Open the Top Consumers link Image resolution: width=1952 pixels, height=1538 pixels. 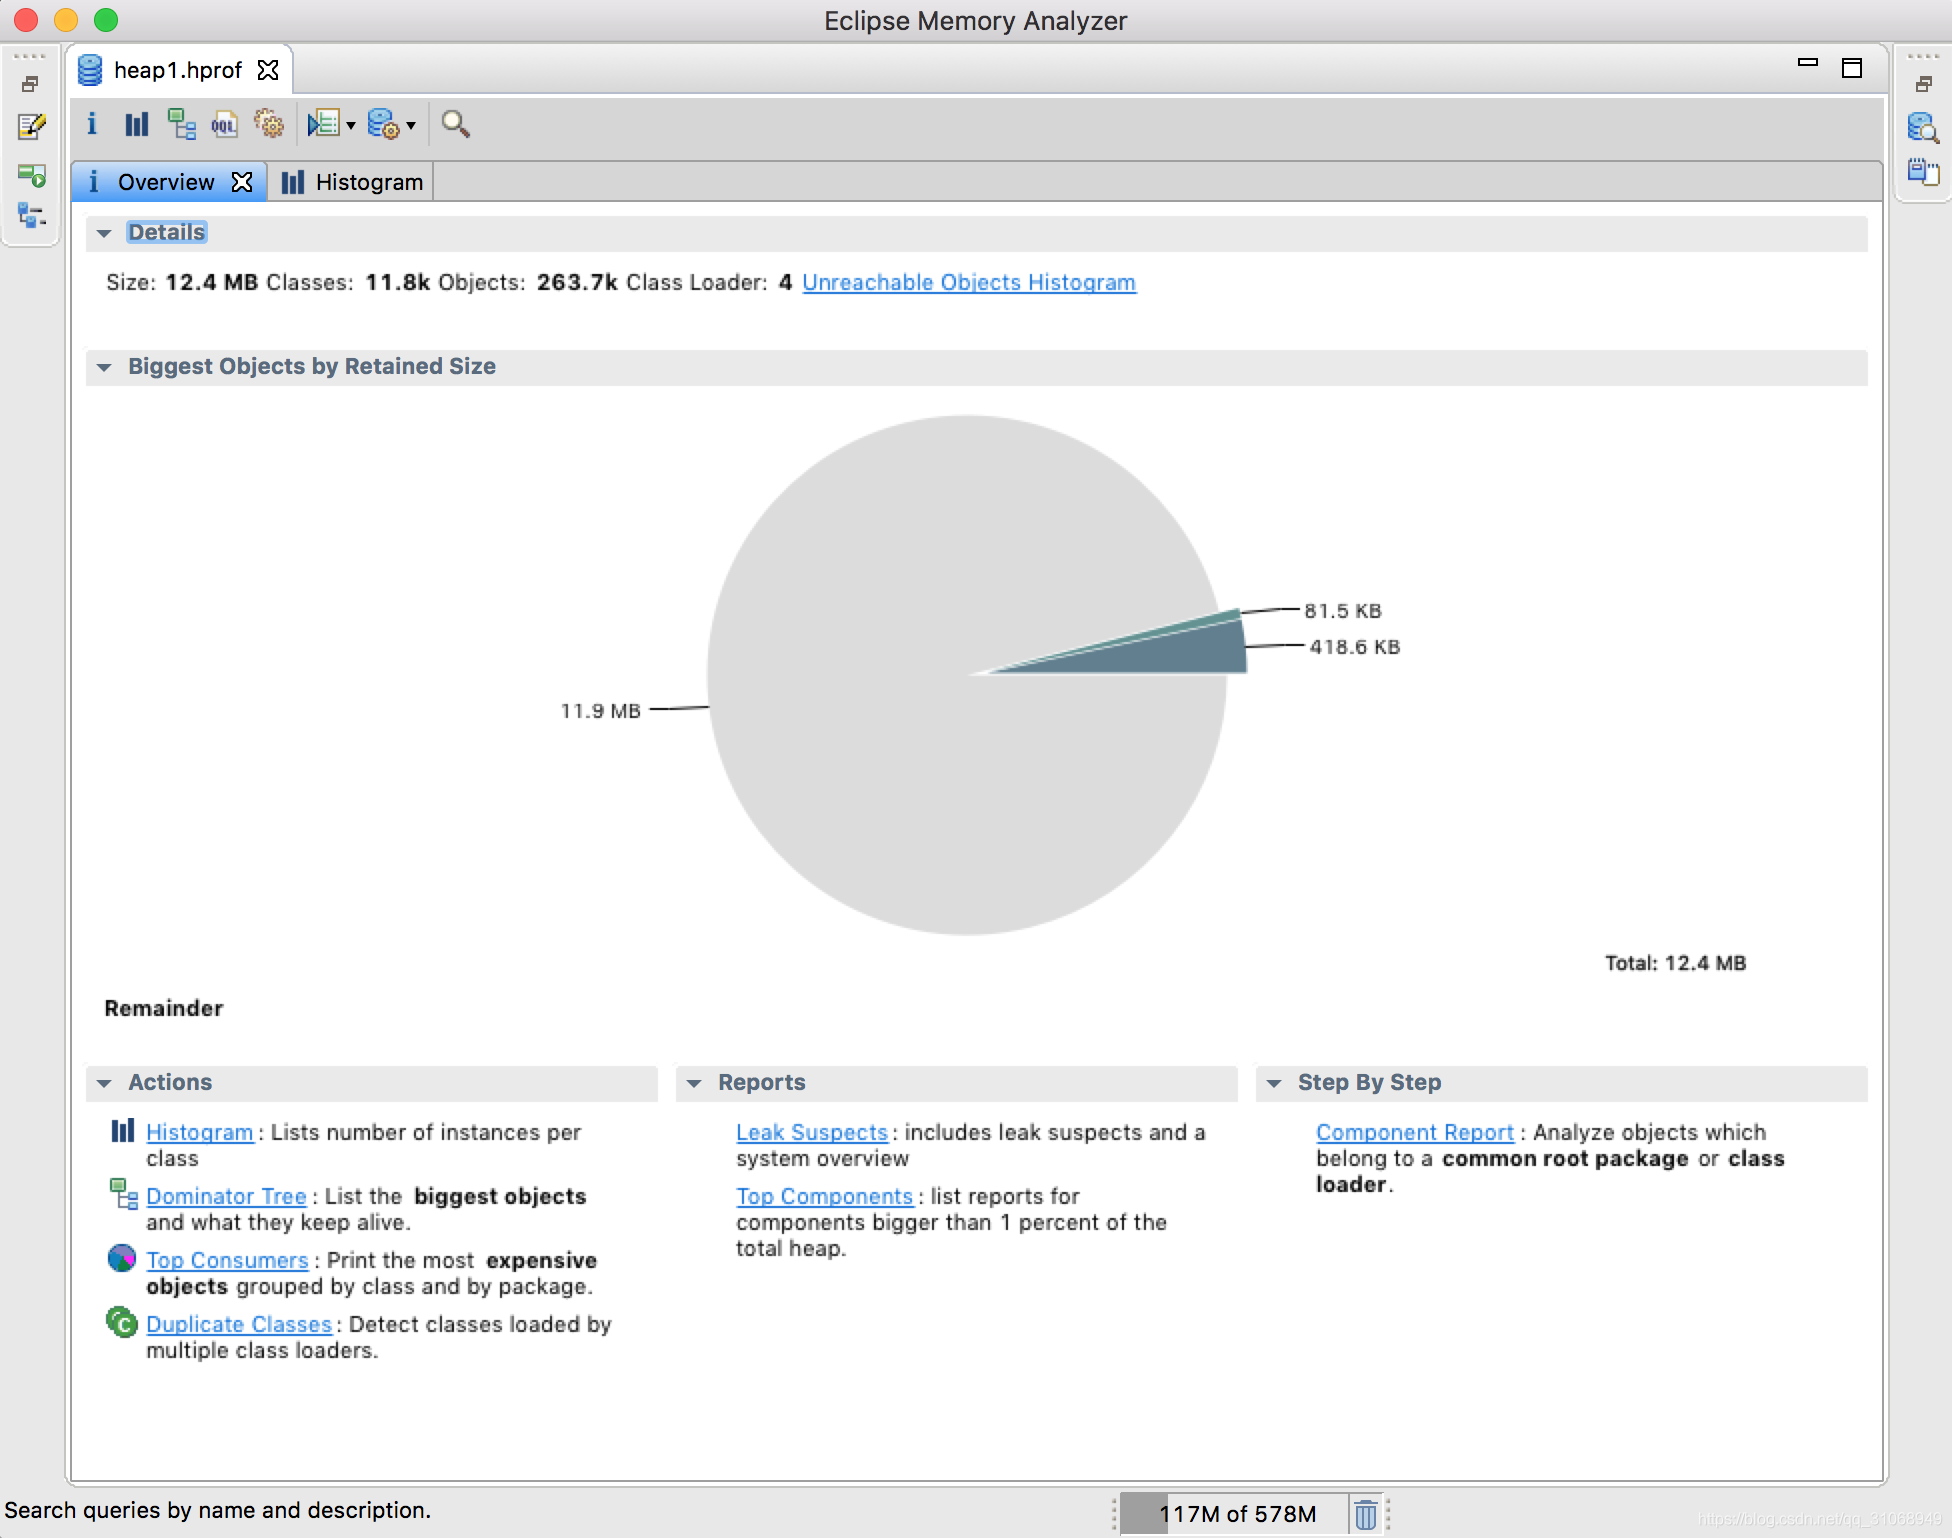pos(227,1260)
